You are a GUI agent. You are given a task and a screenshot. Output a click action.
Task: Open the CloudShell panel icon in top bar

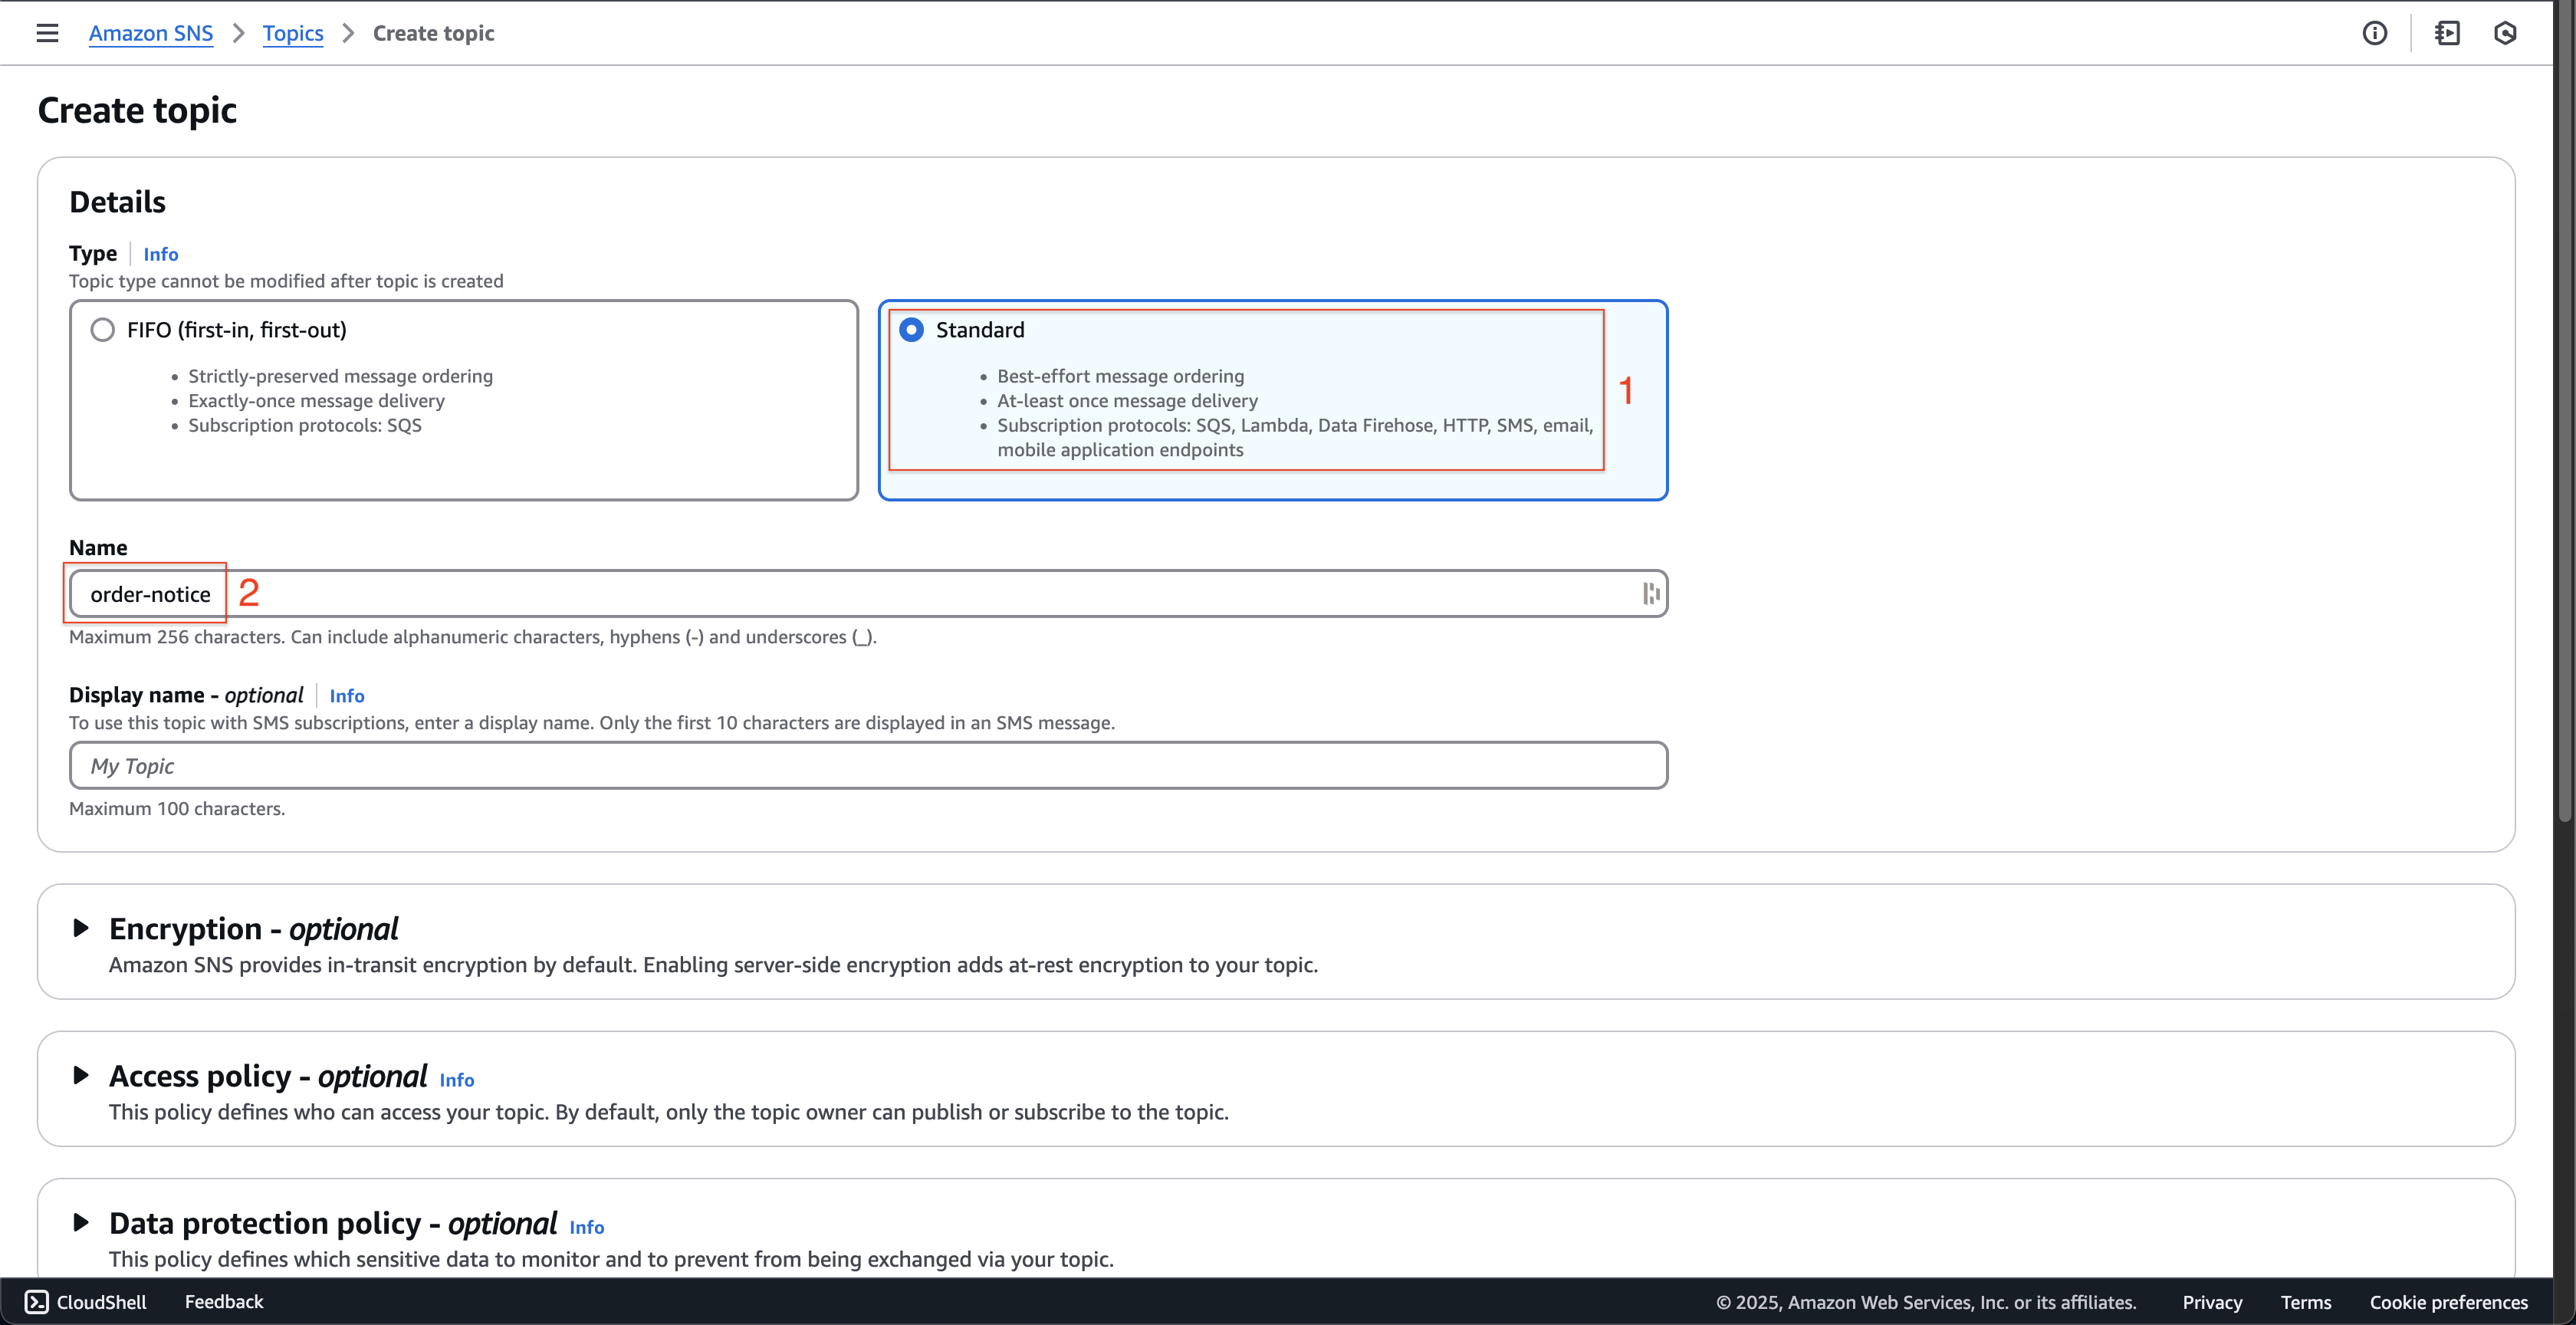coord(2447,33)
